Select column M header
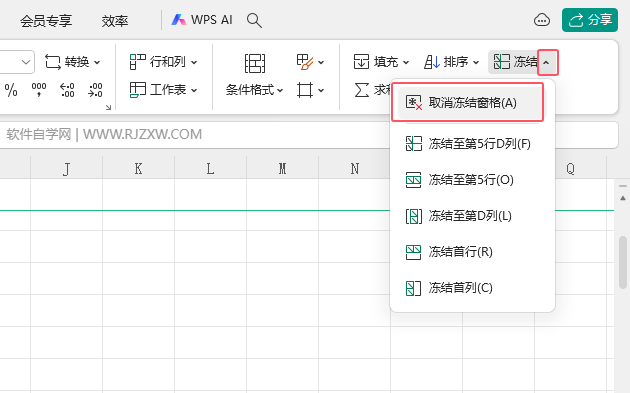630x393 pixels. point(282,168)
